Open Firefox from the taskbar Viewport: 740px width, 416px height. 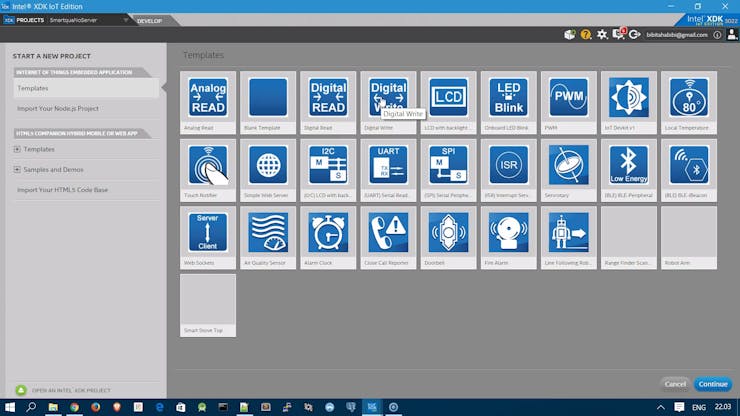95,407
